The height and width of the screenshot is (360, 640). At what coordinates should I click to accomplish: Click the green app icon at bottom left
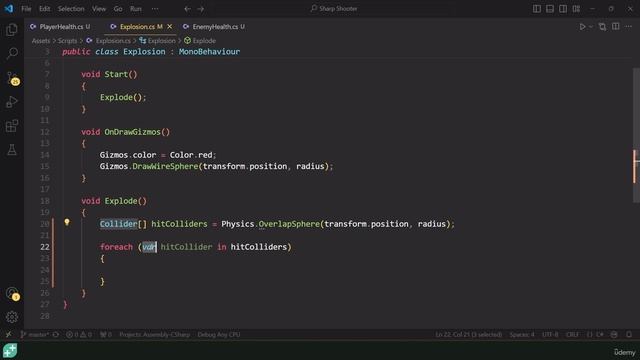point(10,351)
